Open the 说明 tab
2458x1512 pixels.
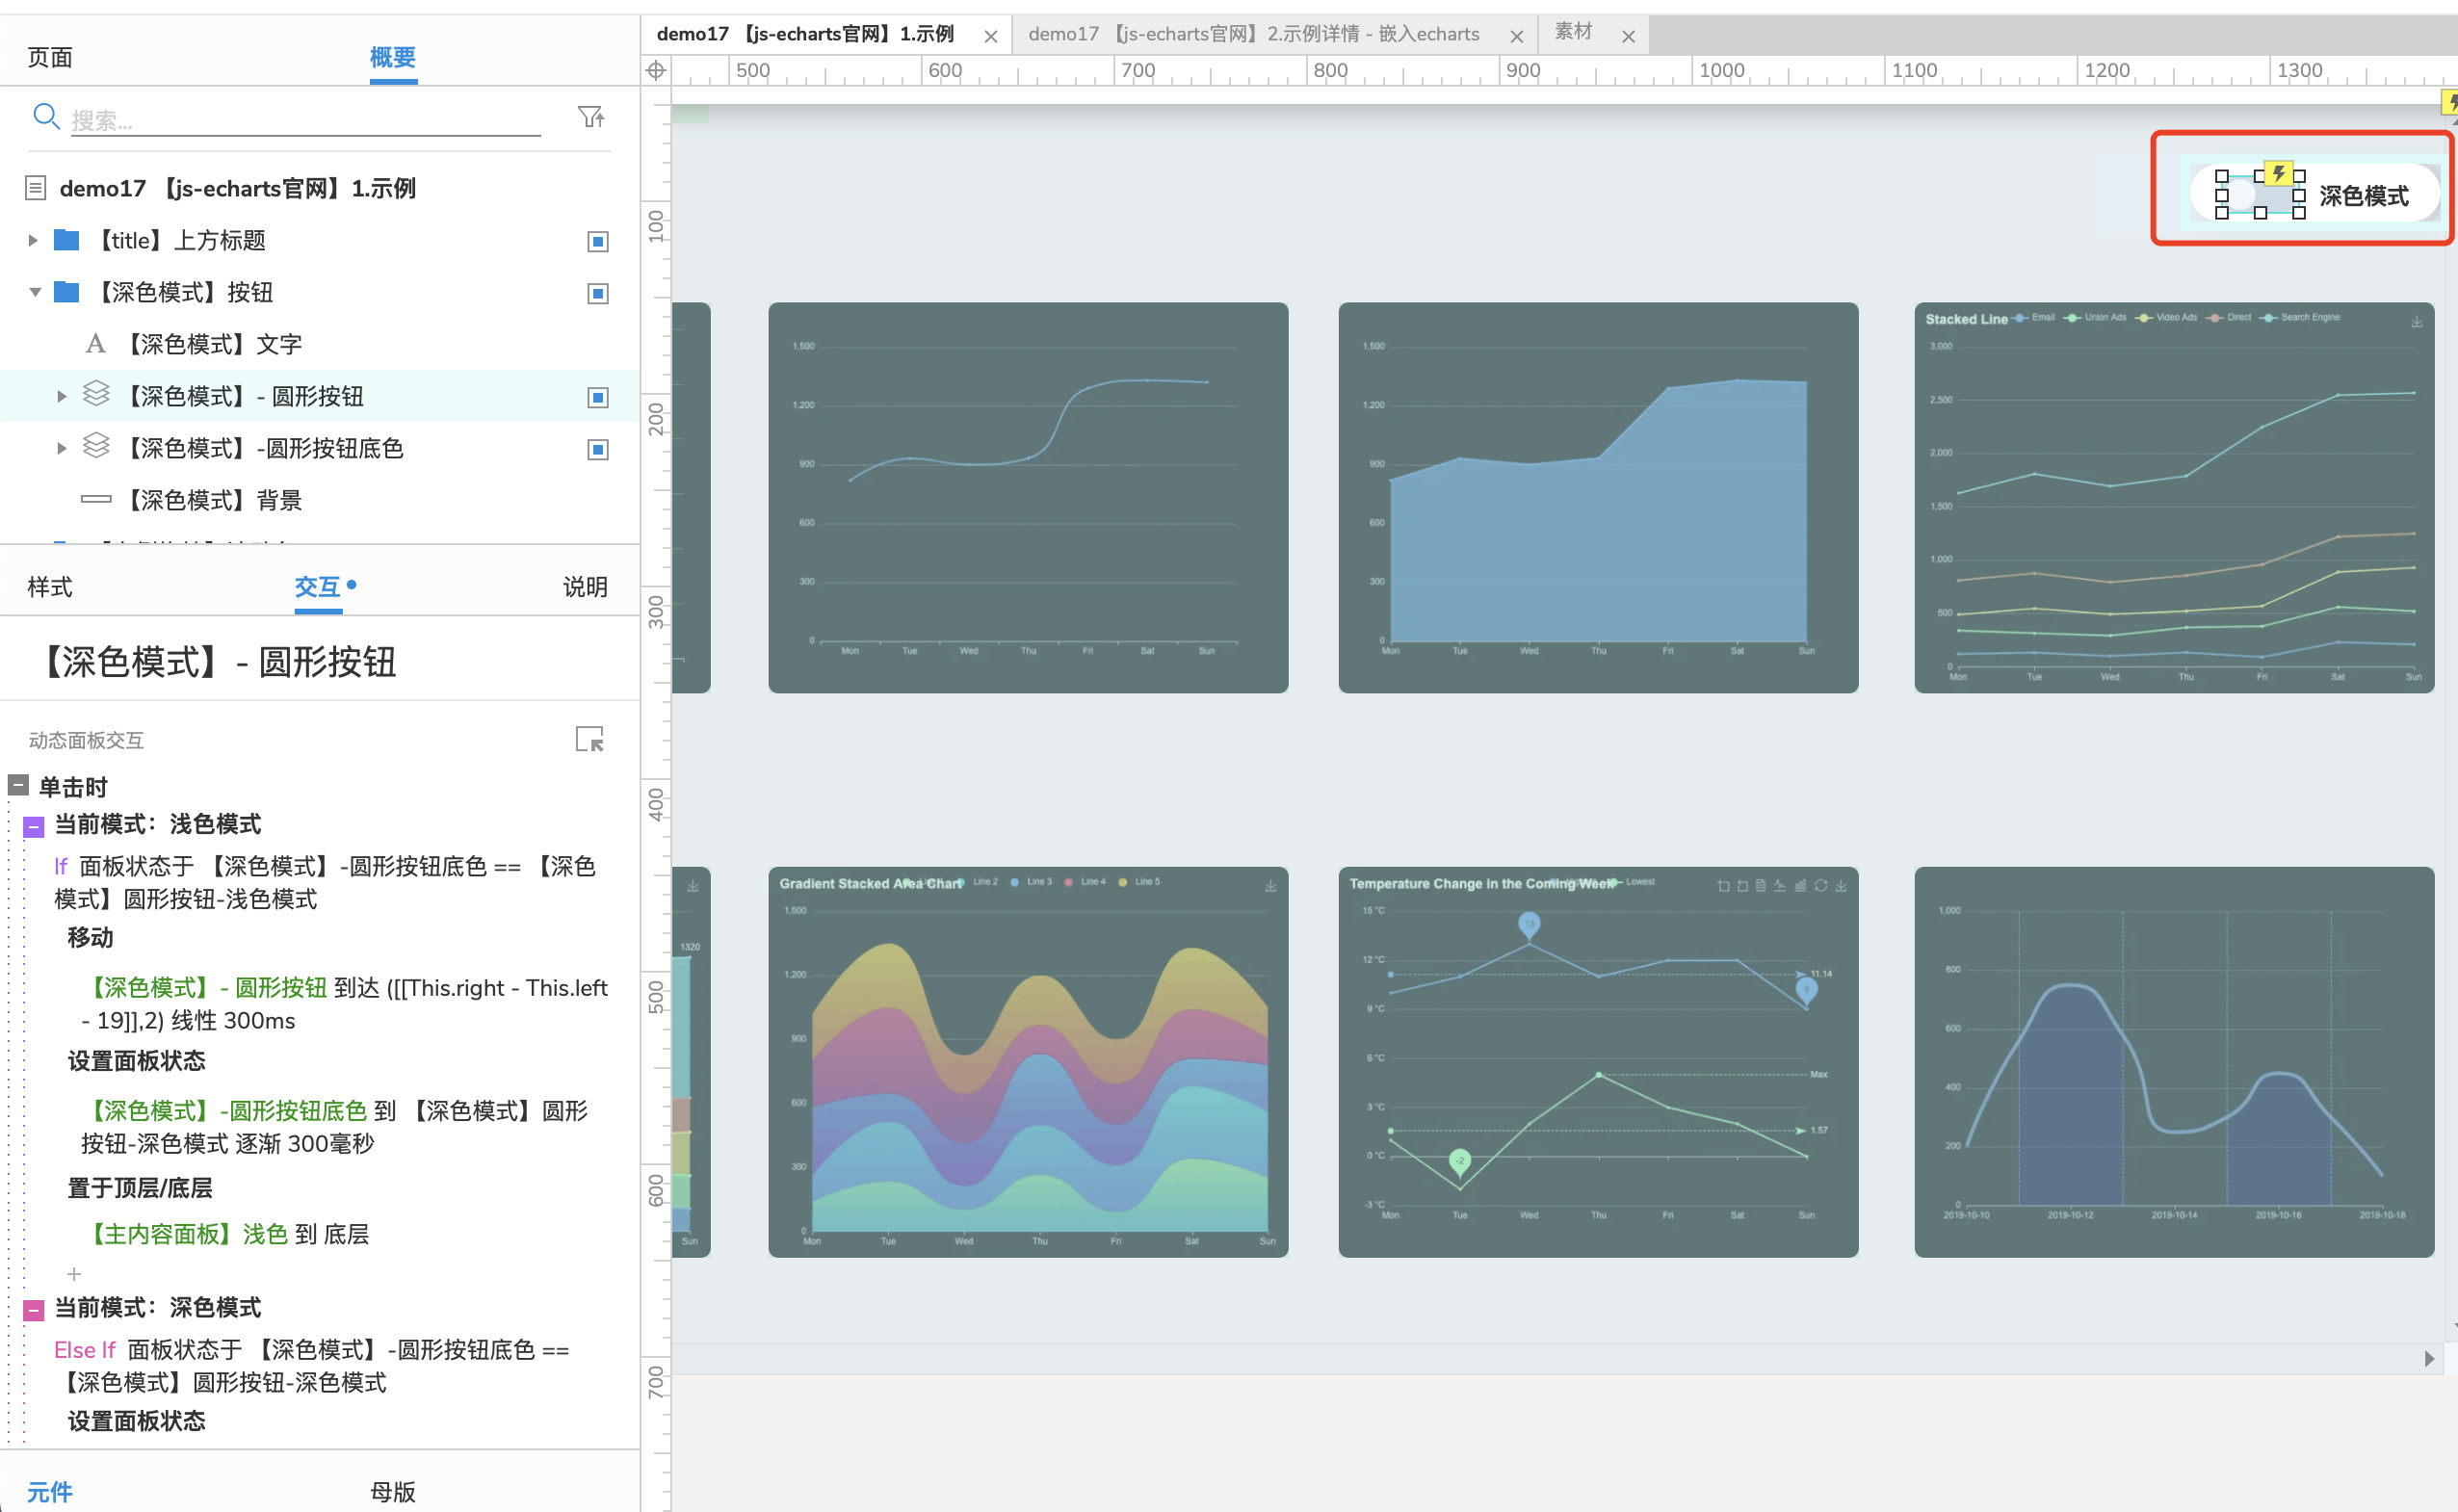click(585, 587)
